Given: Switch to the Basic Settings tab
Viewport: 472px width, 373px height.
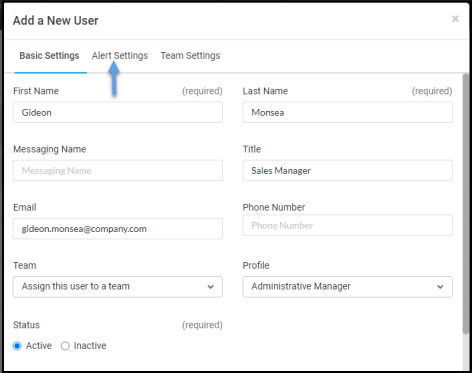Looking at the screenshot, I should [49, 56].
